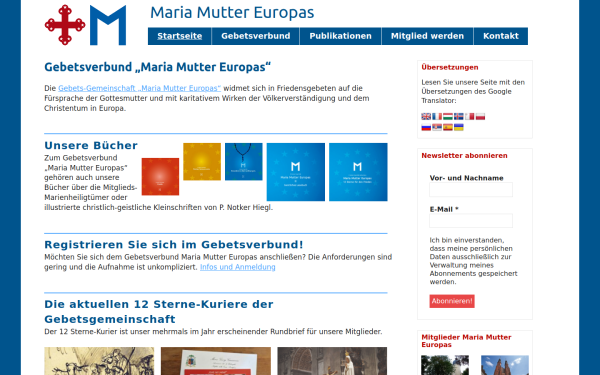Open the letter card Kurier thumbnail

[x=216, y=361]
